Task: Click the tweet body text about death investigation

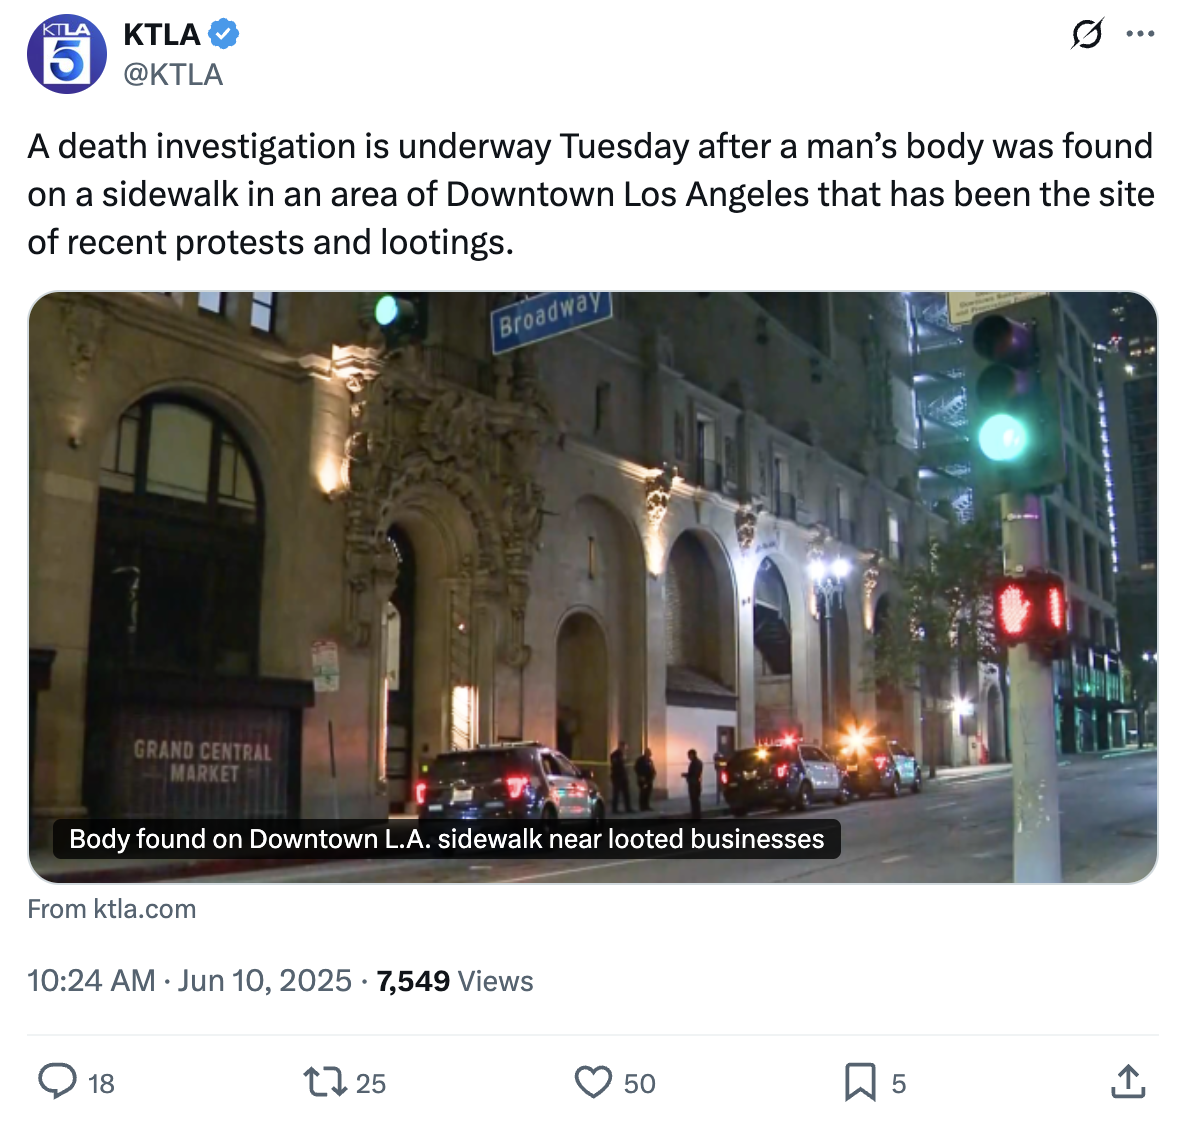Action: (x=590, y=194)
